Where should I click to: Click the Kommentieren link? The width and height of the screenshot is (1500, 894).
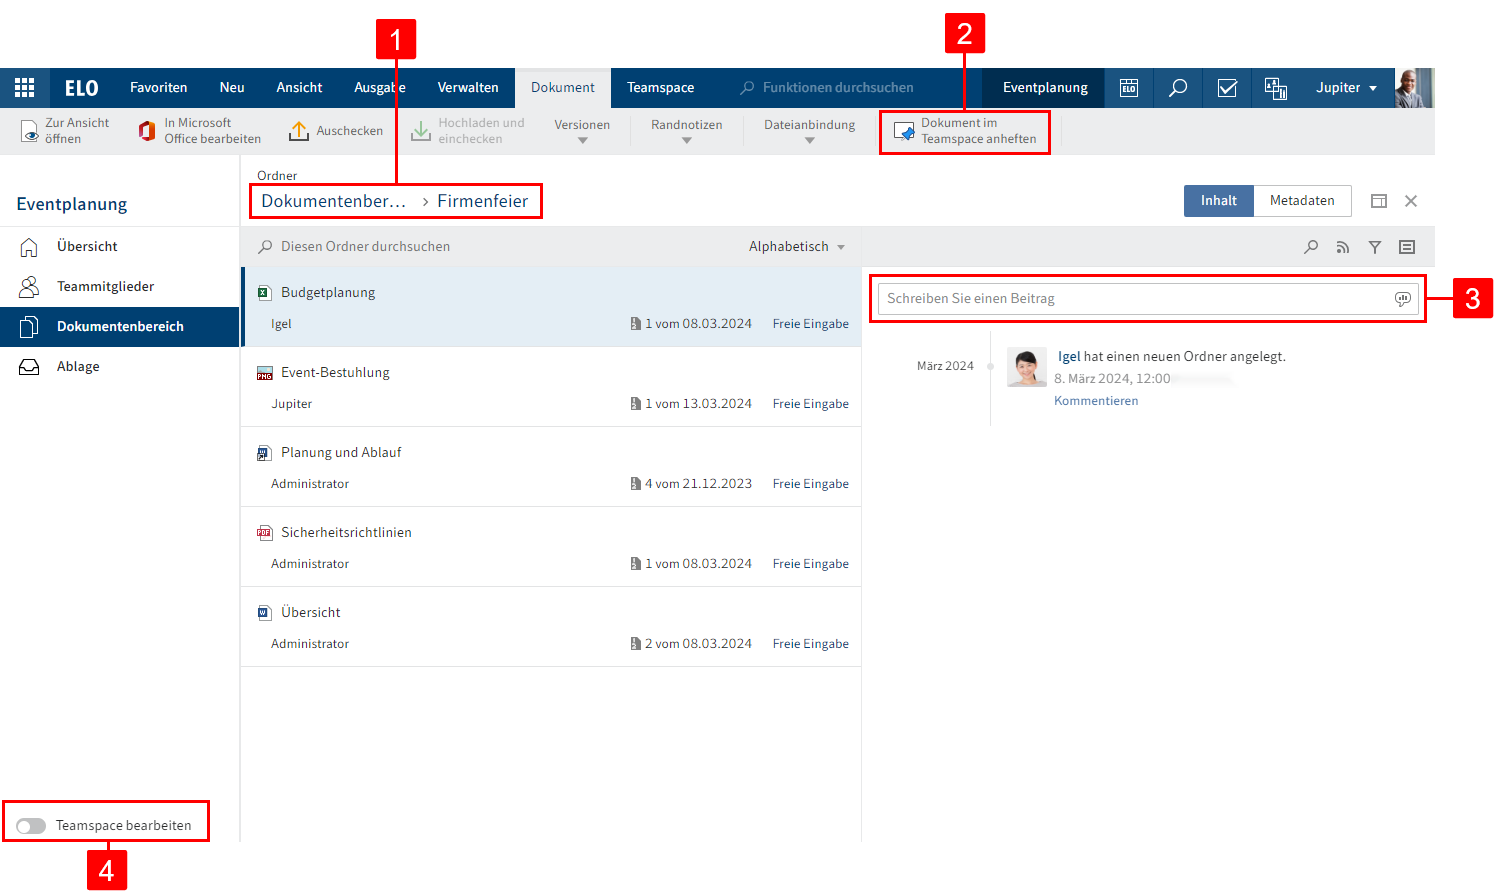tap(1095, 401)
